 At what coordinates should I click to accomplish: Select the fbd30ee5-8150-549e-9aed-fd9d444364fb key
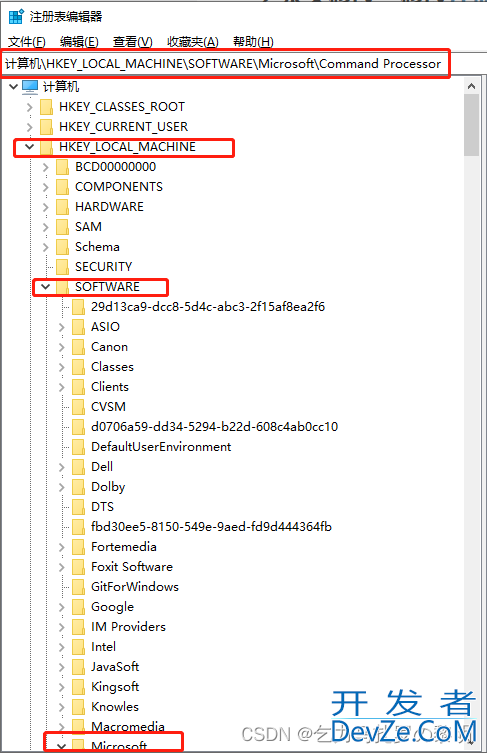coord(211,527)
